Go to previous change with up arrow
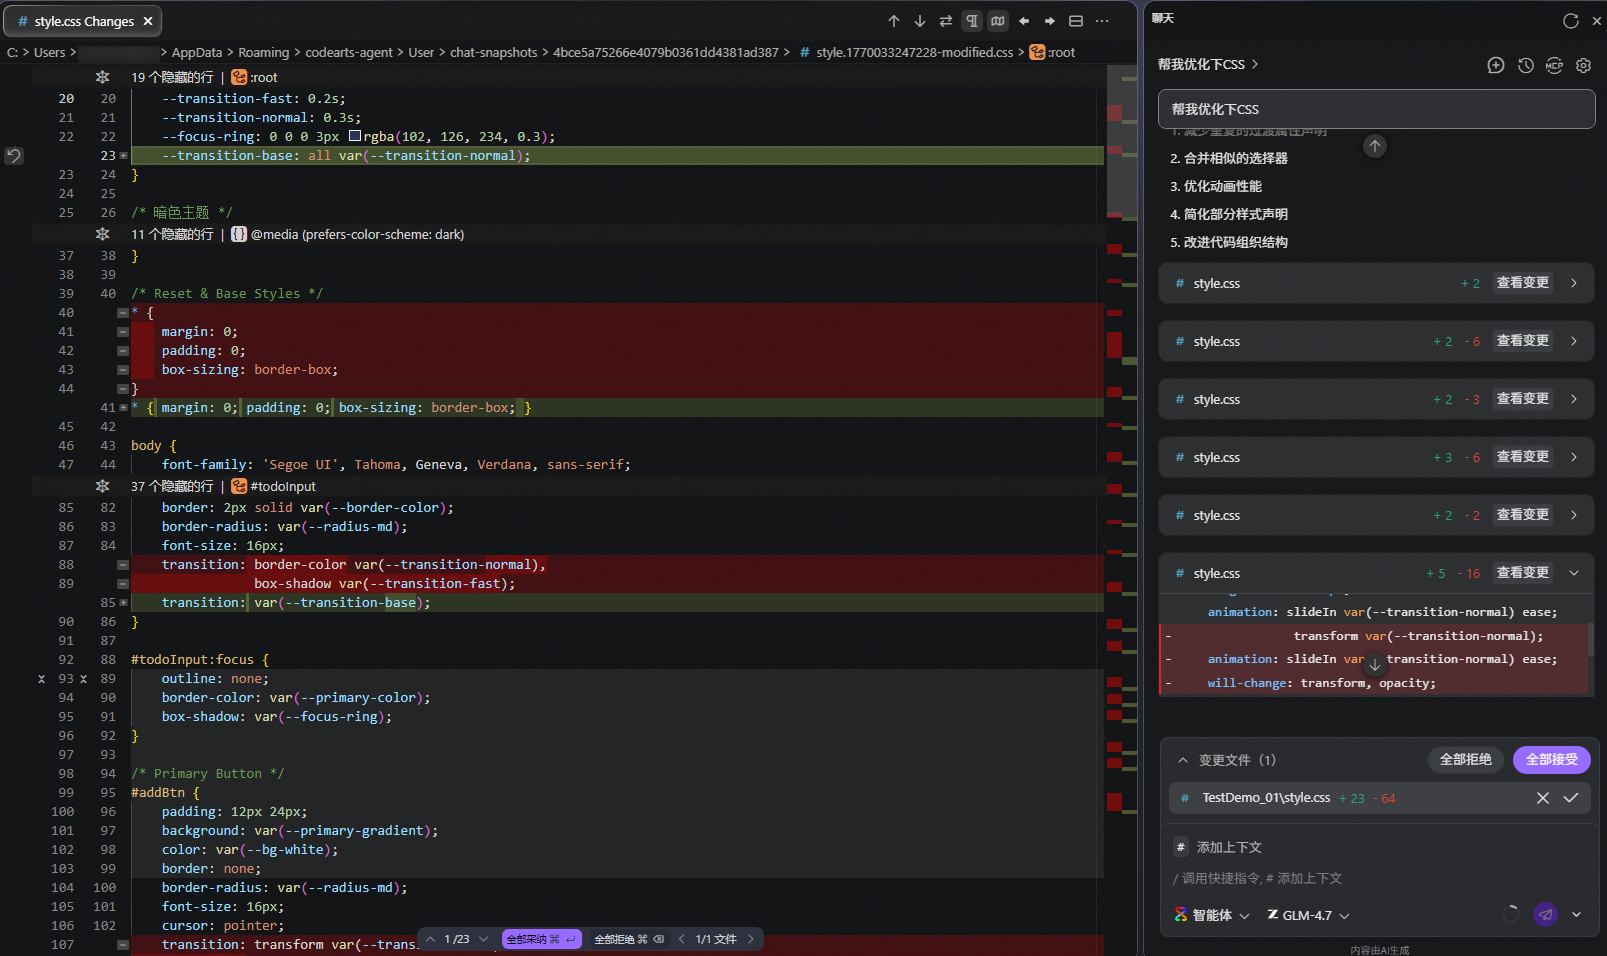Image resolution: width=1607 pixels, height=956 pixels. (894, 21)
